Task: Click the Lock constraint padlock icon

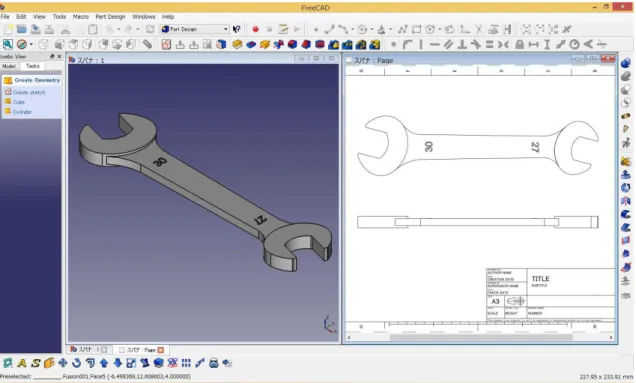Action: tap(519, 44)
